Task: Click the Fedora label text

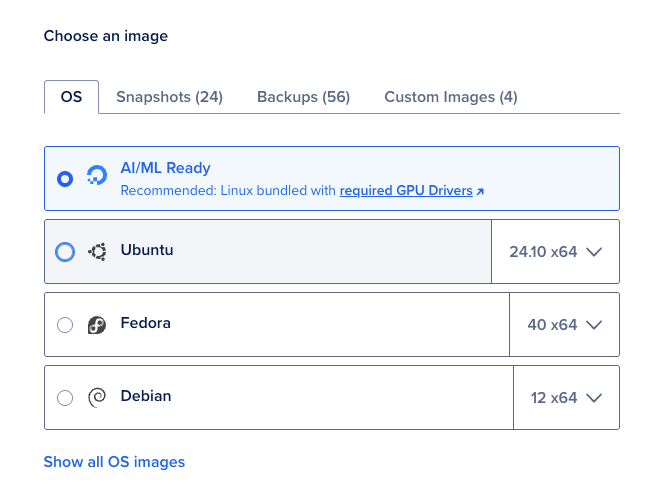Action: click(x=145, y=323)
